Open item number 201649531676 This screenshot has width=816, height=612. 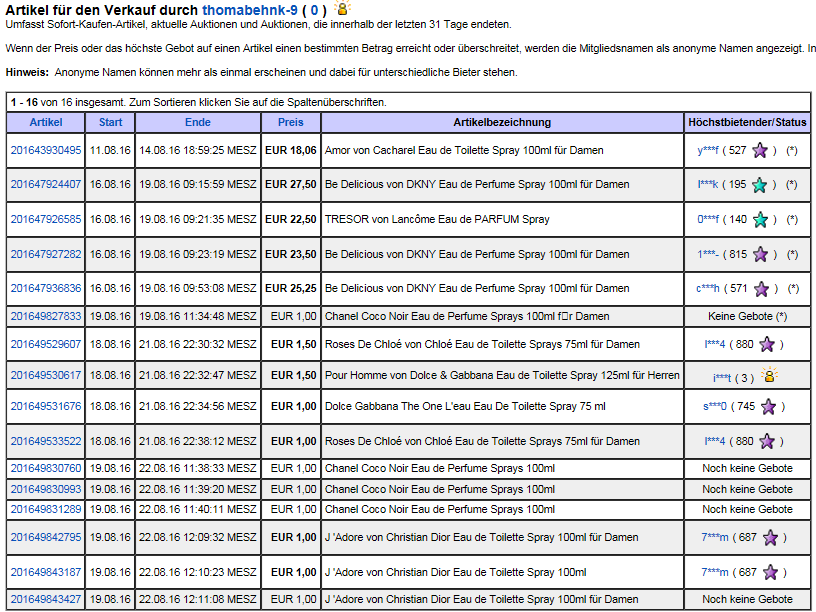(46, 406)
